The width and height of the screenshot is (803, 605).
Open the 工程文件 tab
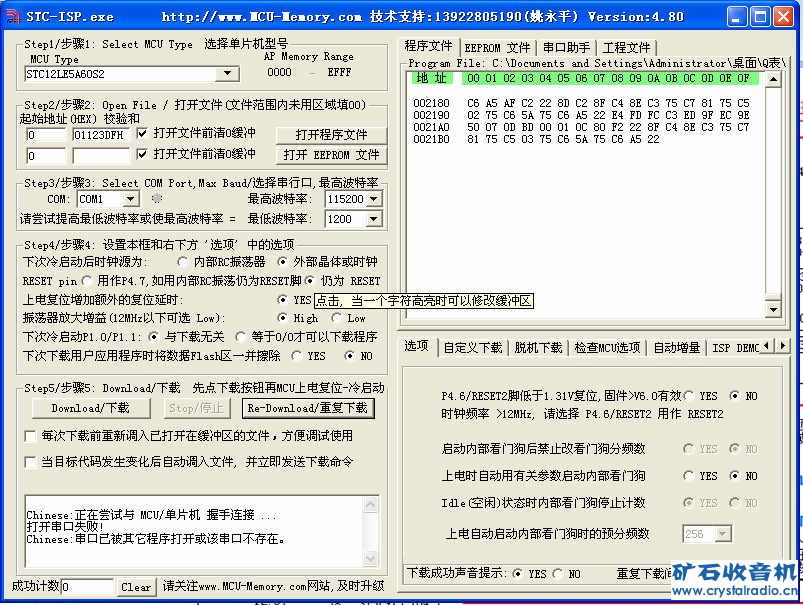(626, 48)
